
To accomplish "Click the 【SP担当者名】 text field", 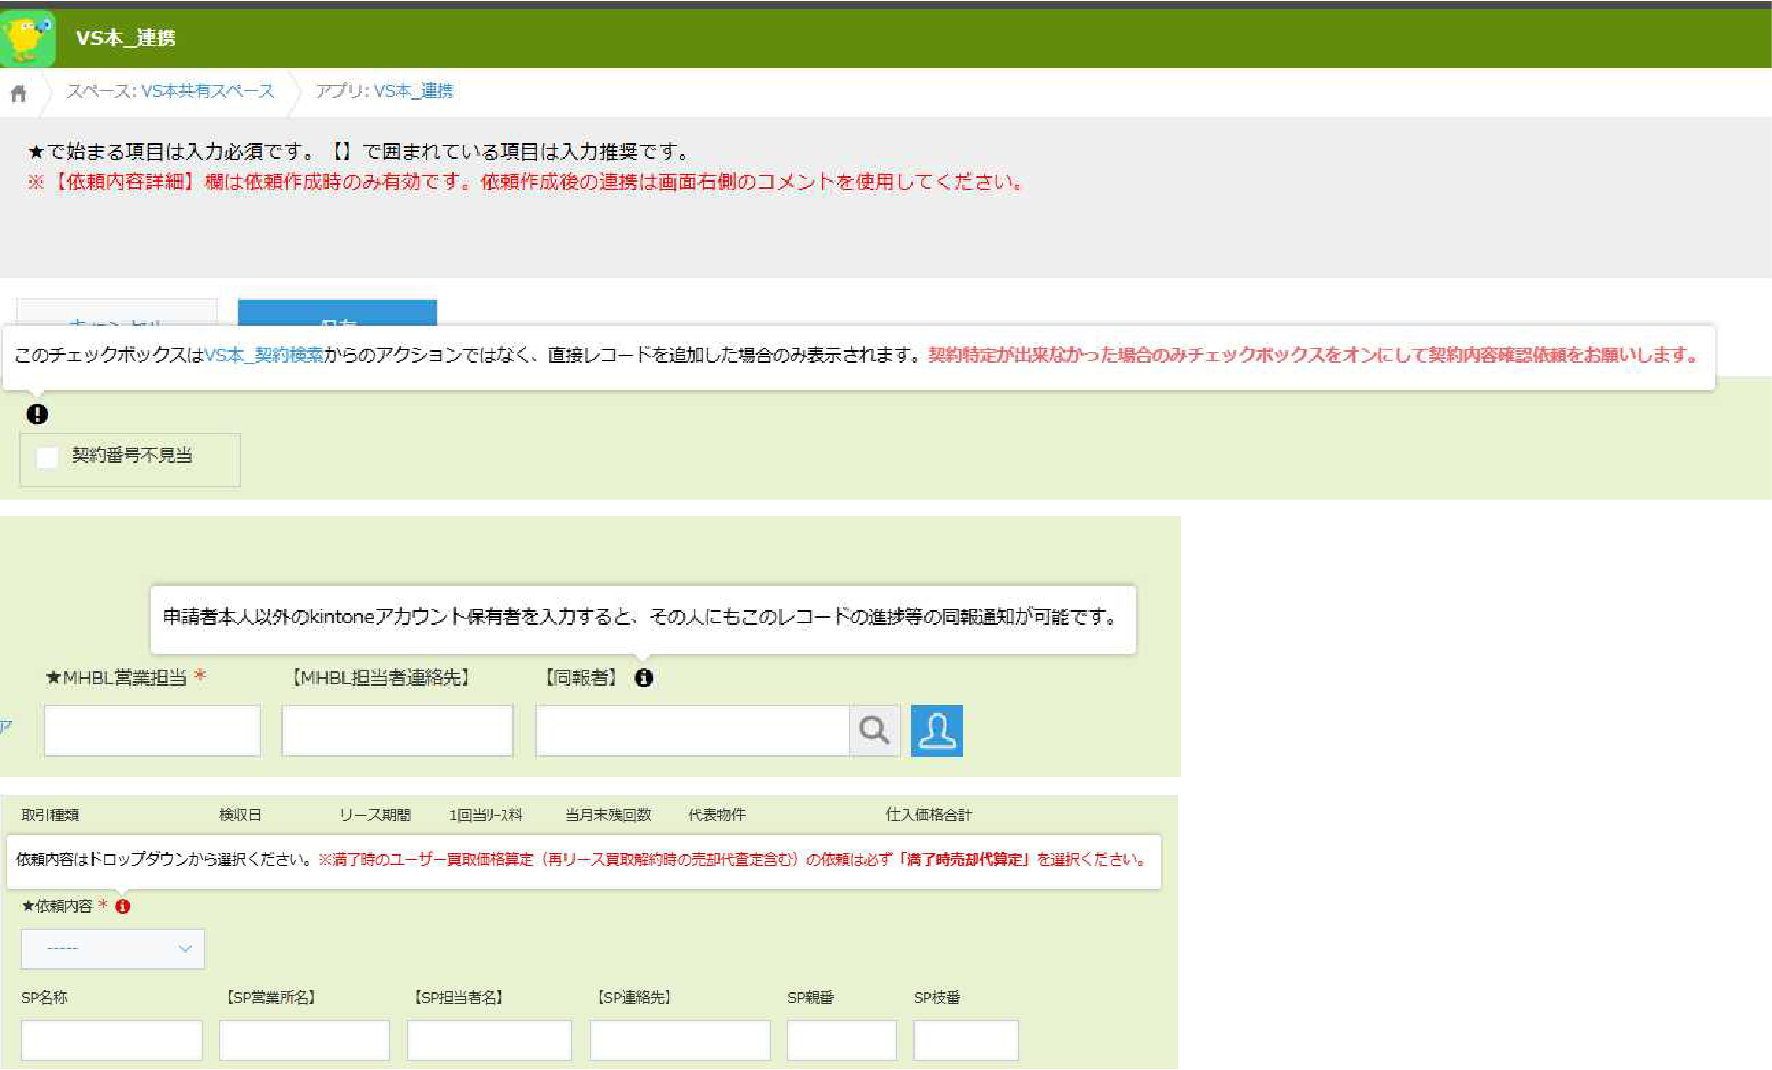I will point(489,1040).
